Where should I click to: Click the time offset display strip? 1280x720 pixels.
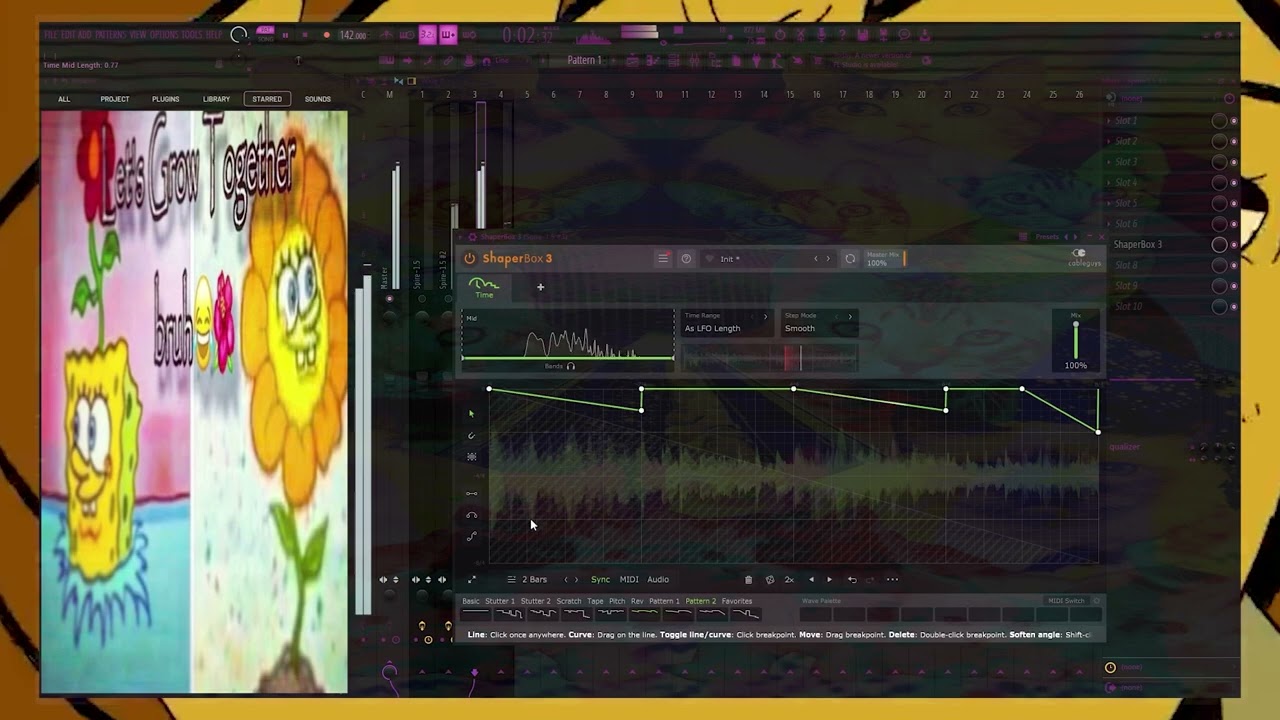pos(770,357)
